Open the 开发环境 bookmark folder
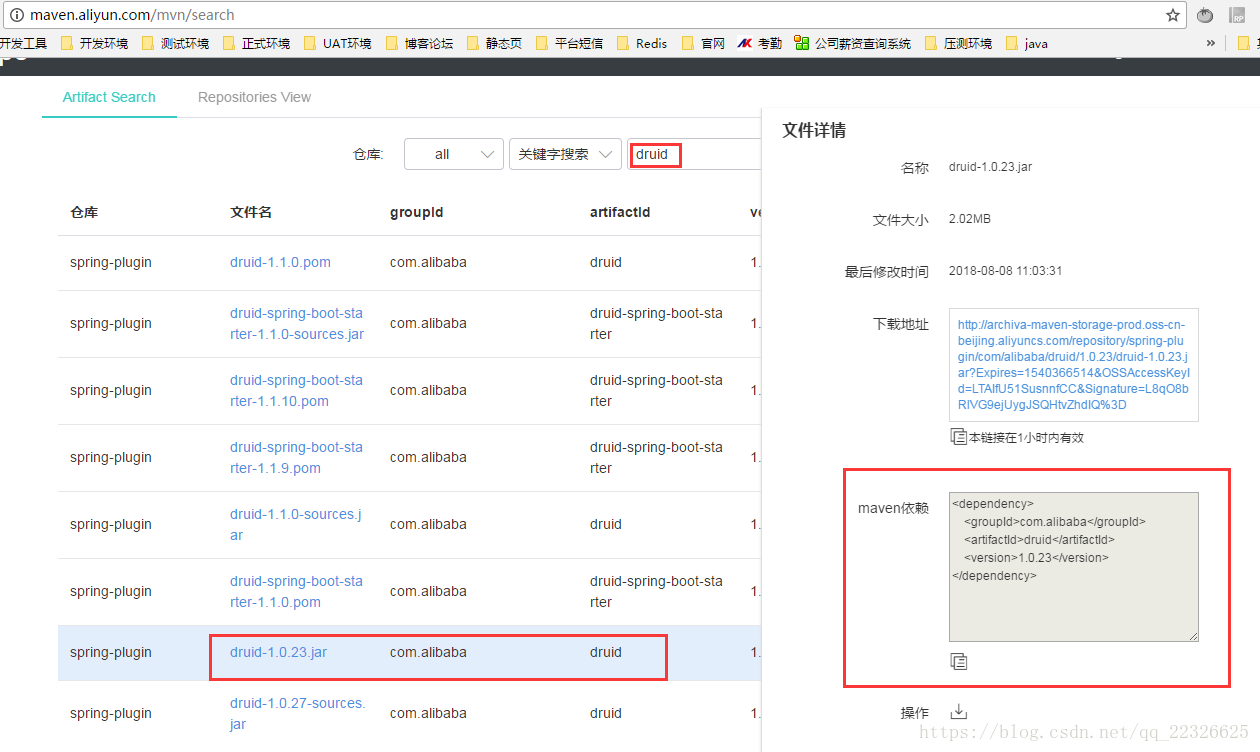 click(x=95, y=43)
